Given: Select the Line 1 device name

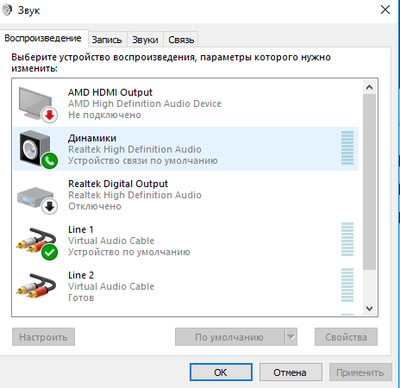Looking at the screenshot, I should tap(81, 229).
